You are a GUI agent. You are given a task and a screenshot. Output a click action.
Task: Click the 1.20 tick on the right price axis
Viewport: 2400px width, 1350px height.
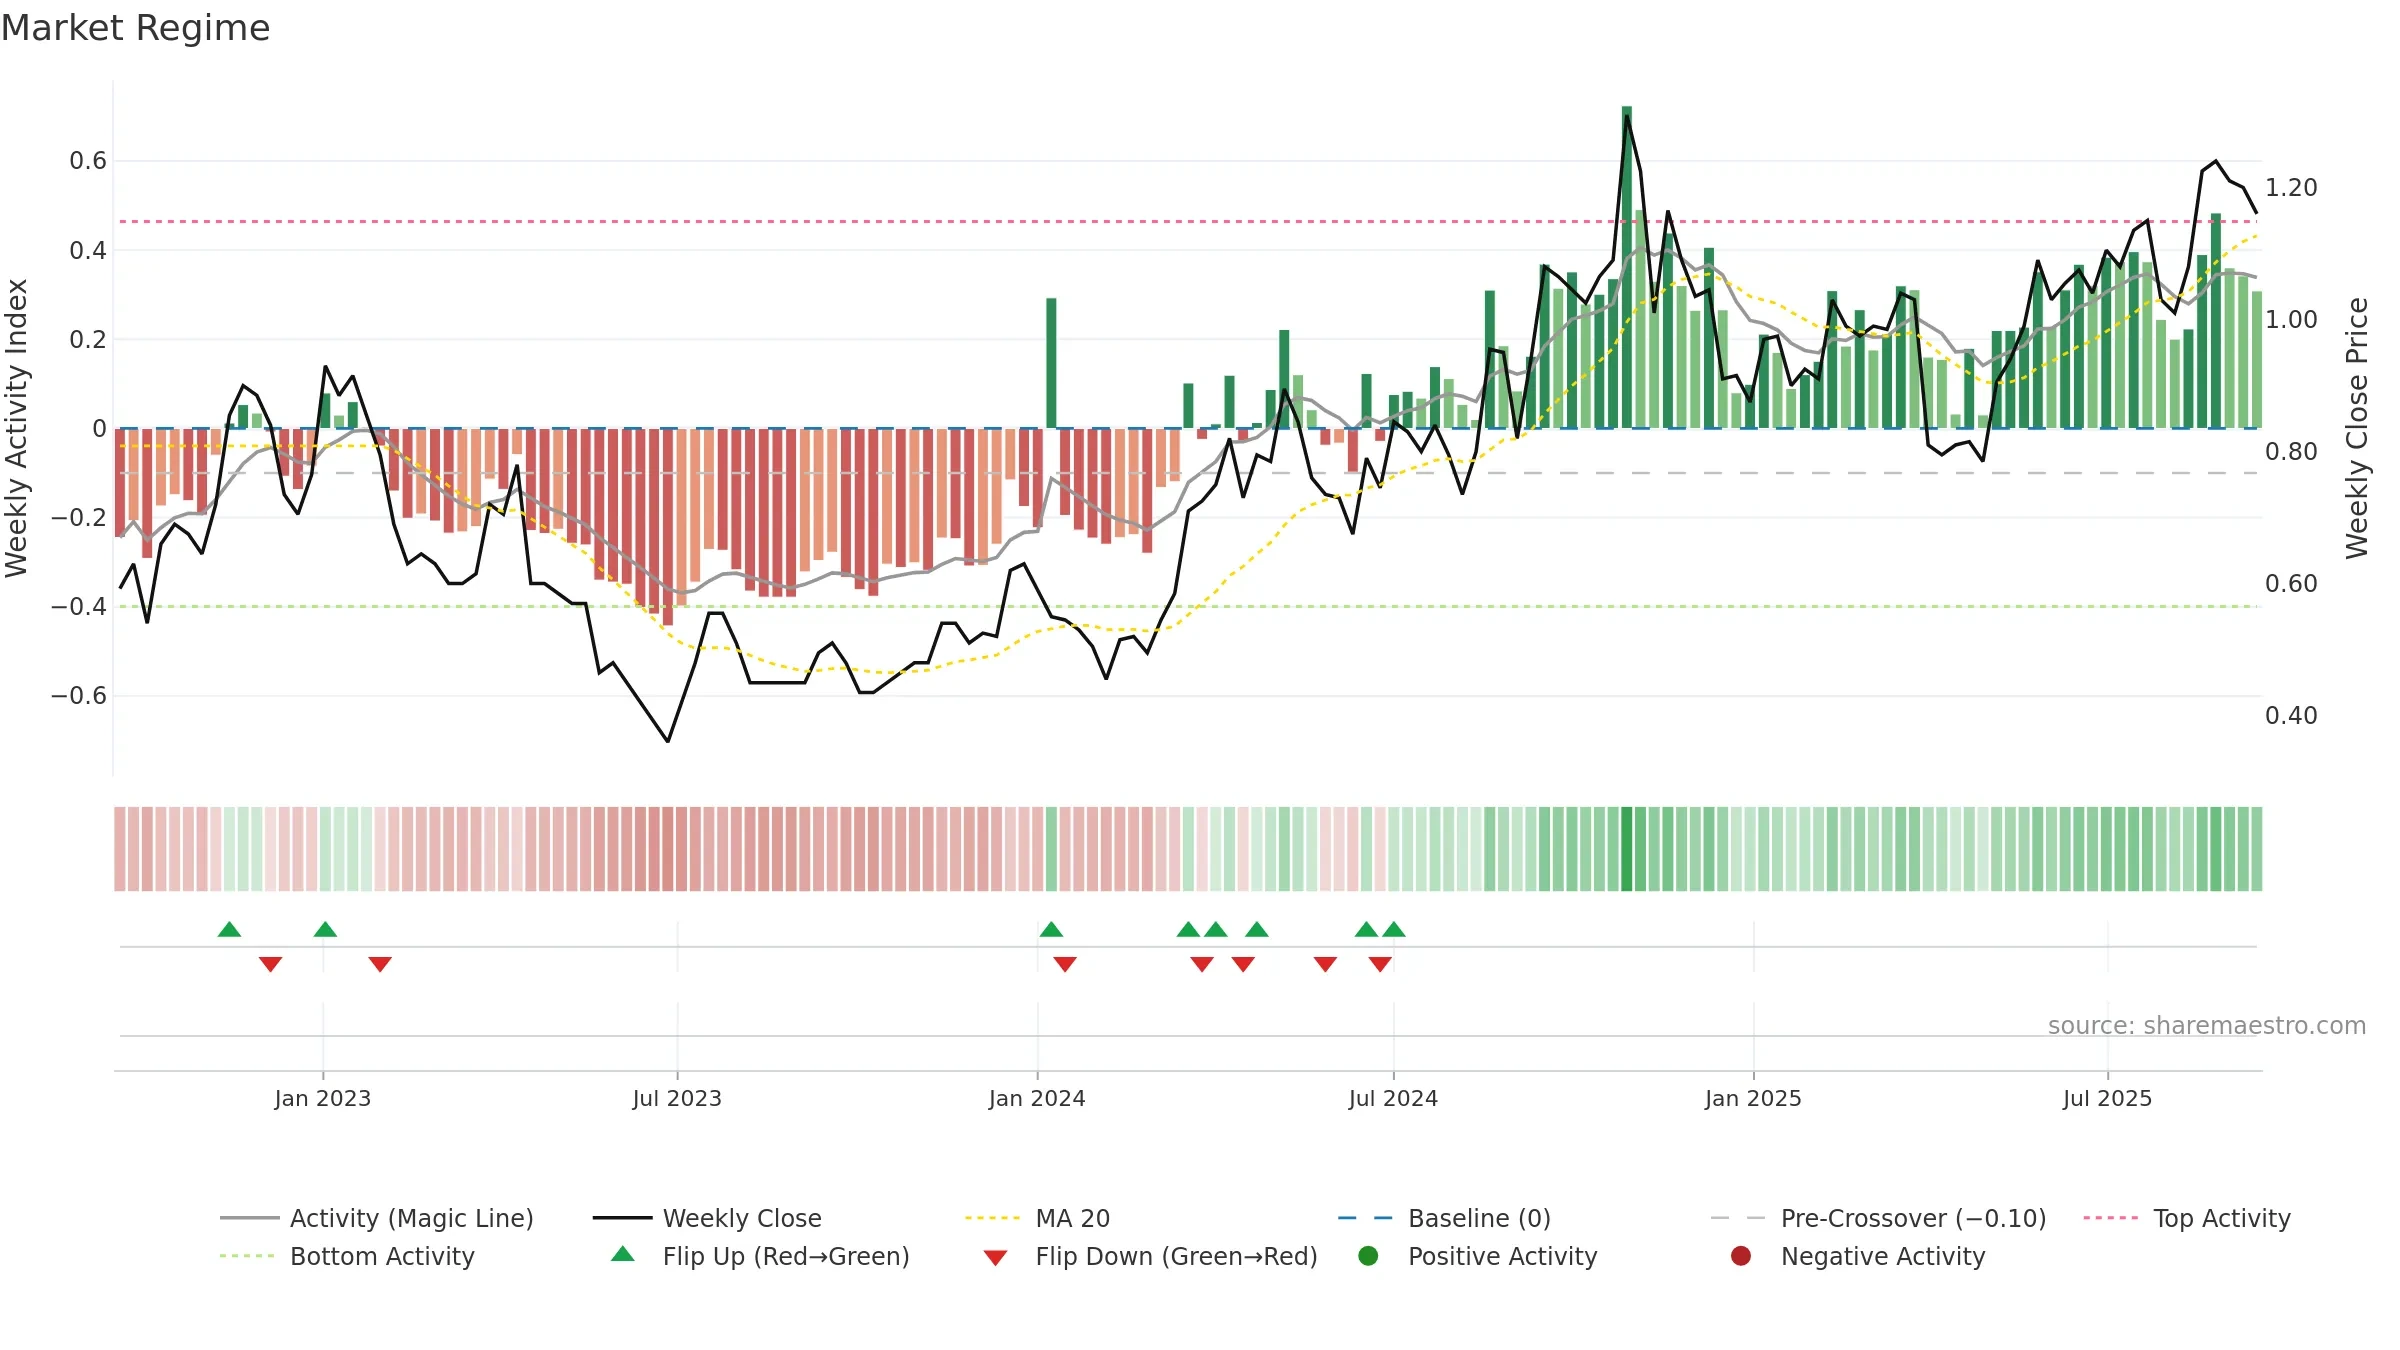point(2291,187)
